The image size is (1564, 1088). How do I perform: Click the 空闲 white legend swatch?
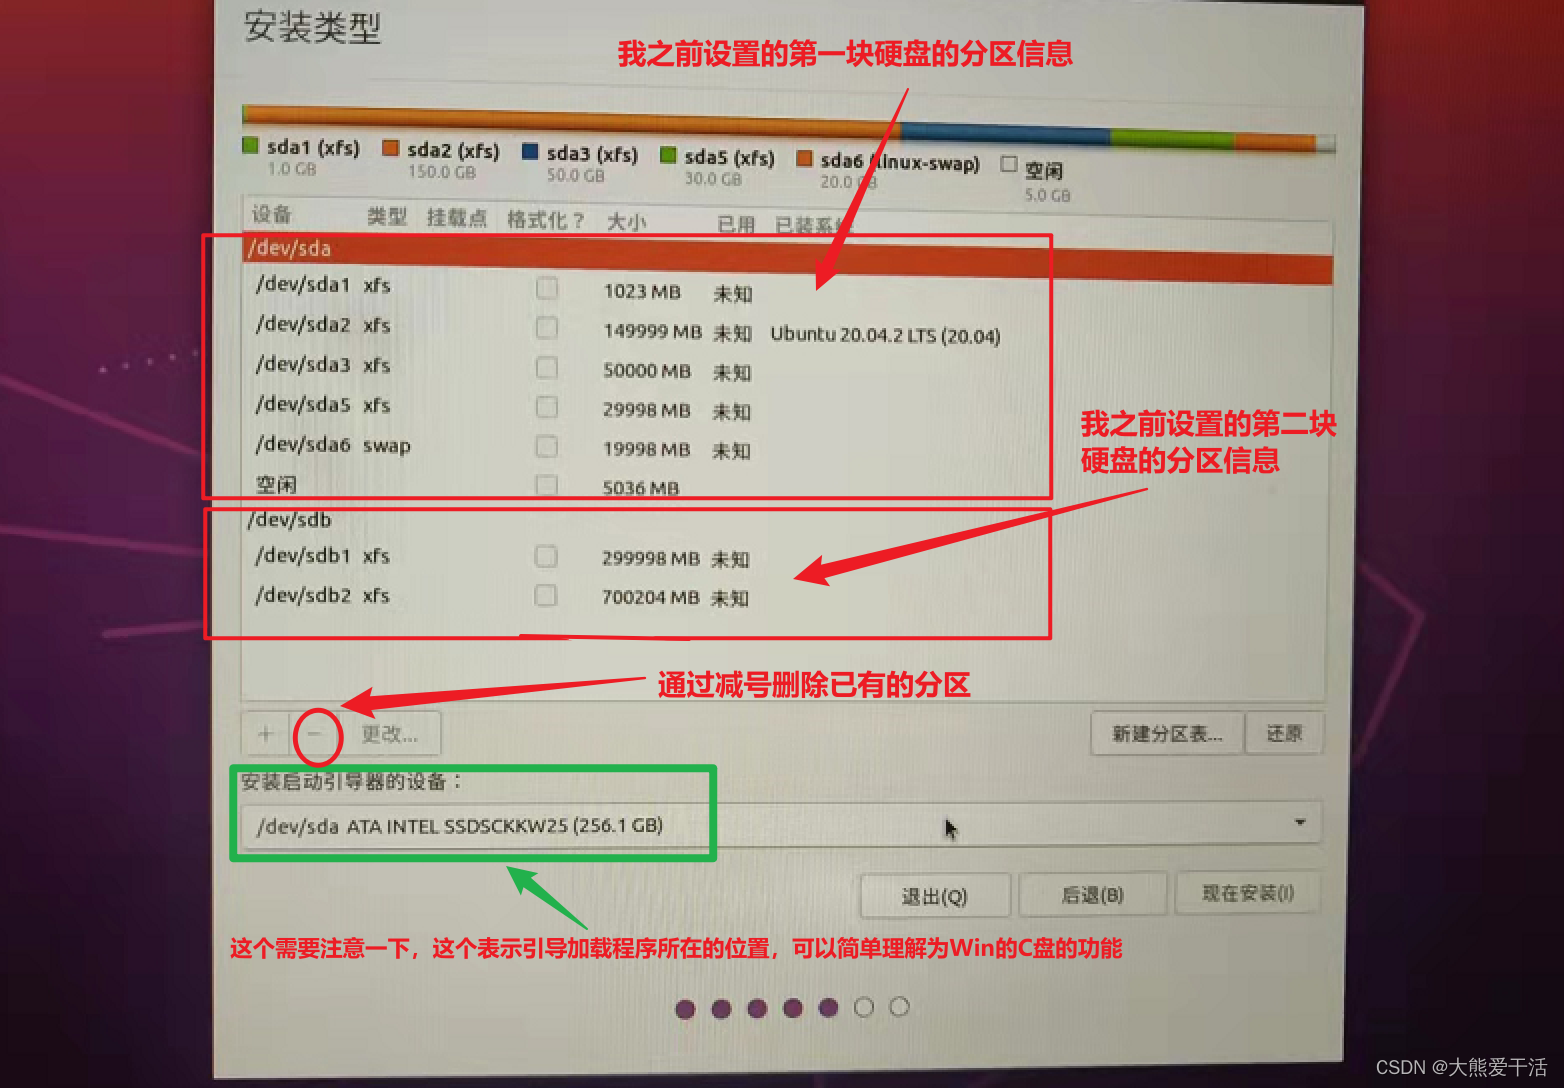(1009, 164)
